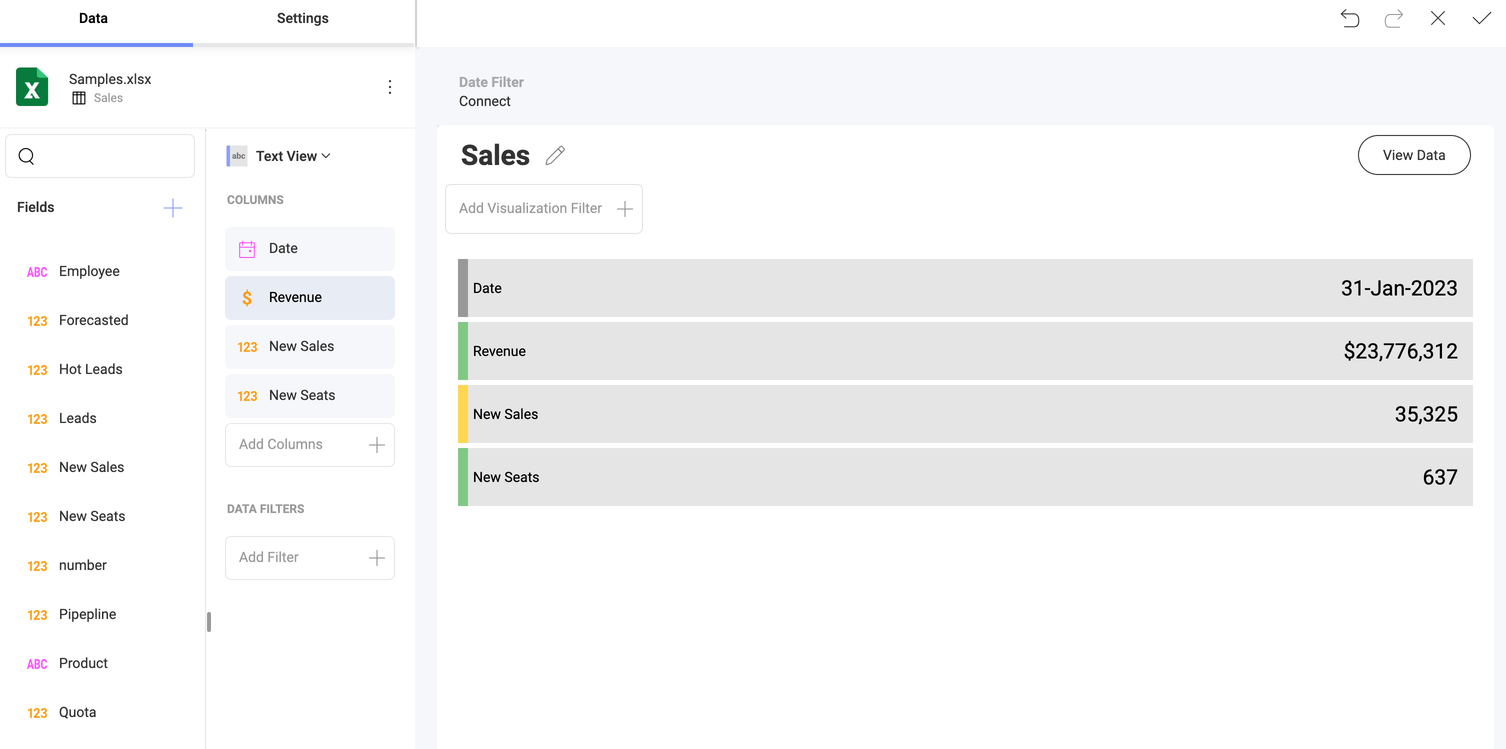Click the 123 icon beside Forecasted field
The image size is (1506, 749).
pyautogui.click(x=37, y=321)
